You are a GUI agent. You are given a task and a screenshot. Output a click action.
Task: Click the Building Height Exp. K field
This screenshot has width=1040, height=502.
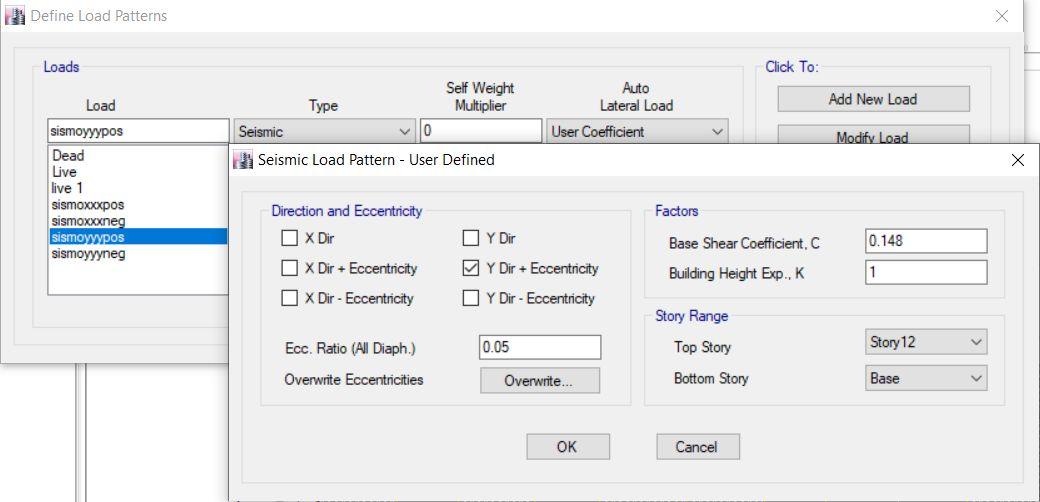click(x=925, y=273)
